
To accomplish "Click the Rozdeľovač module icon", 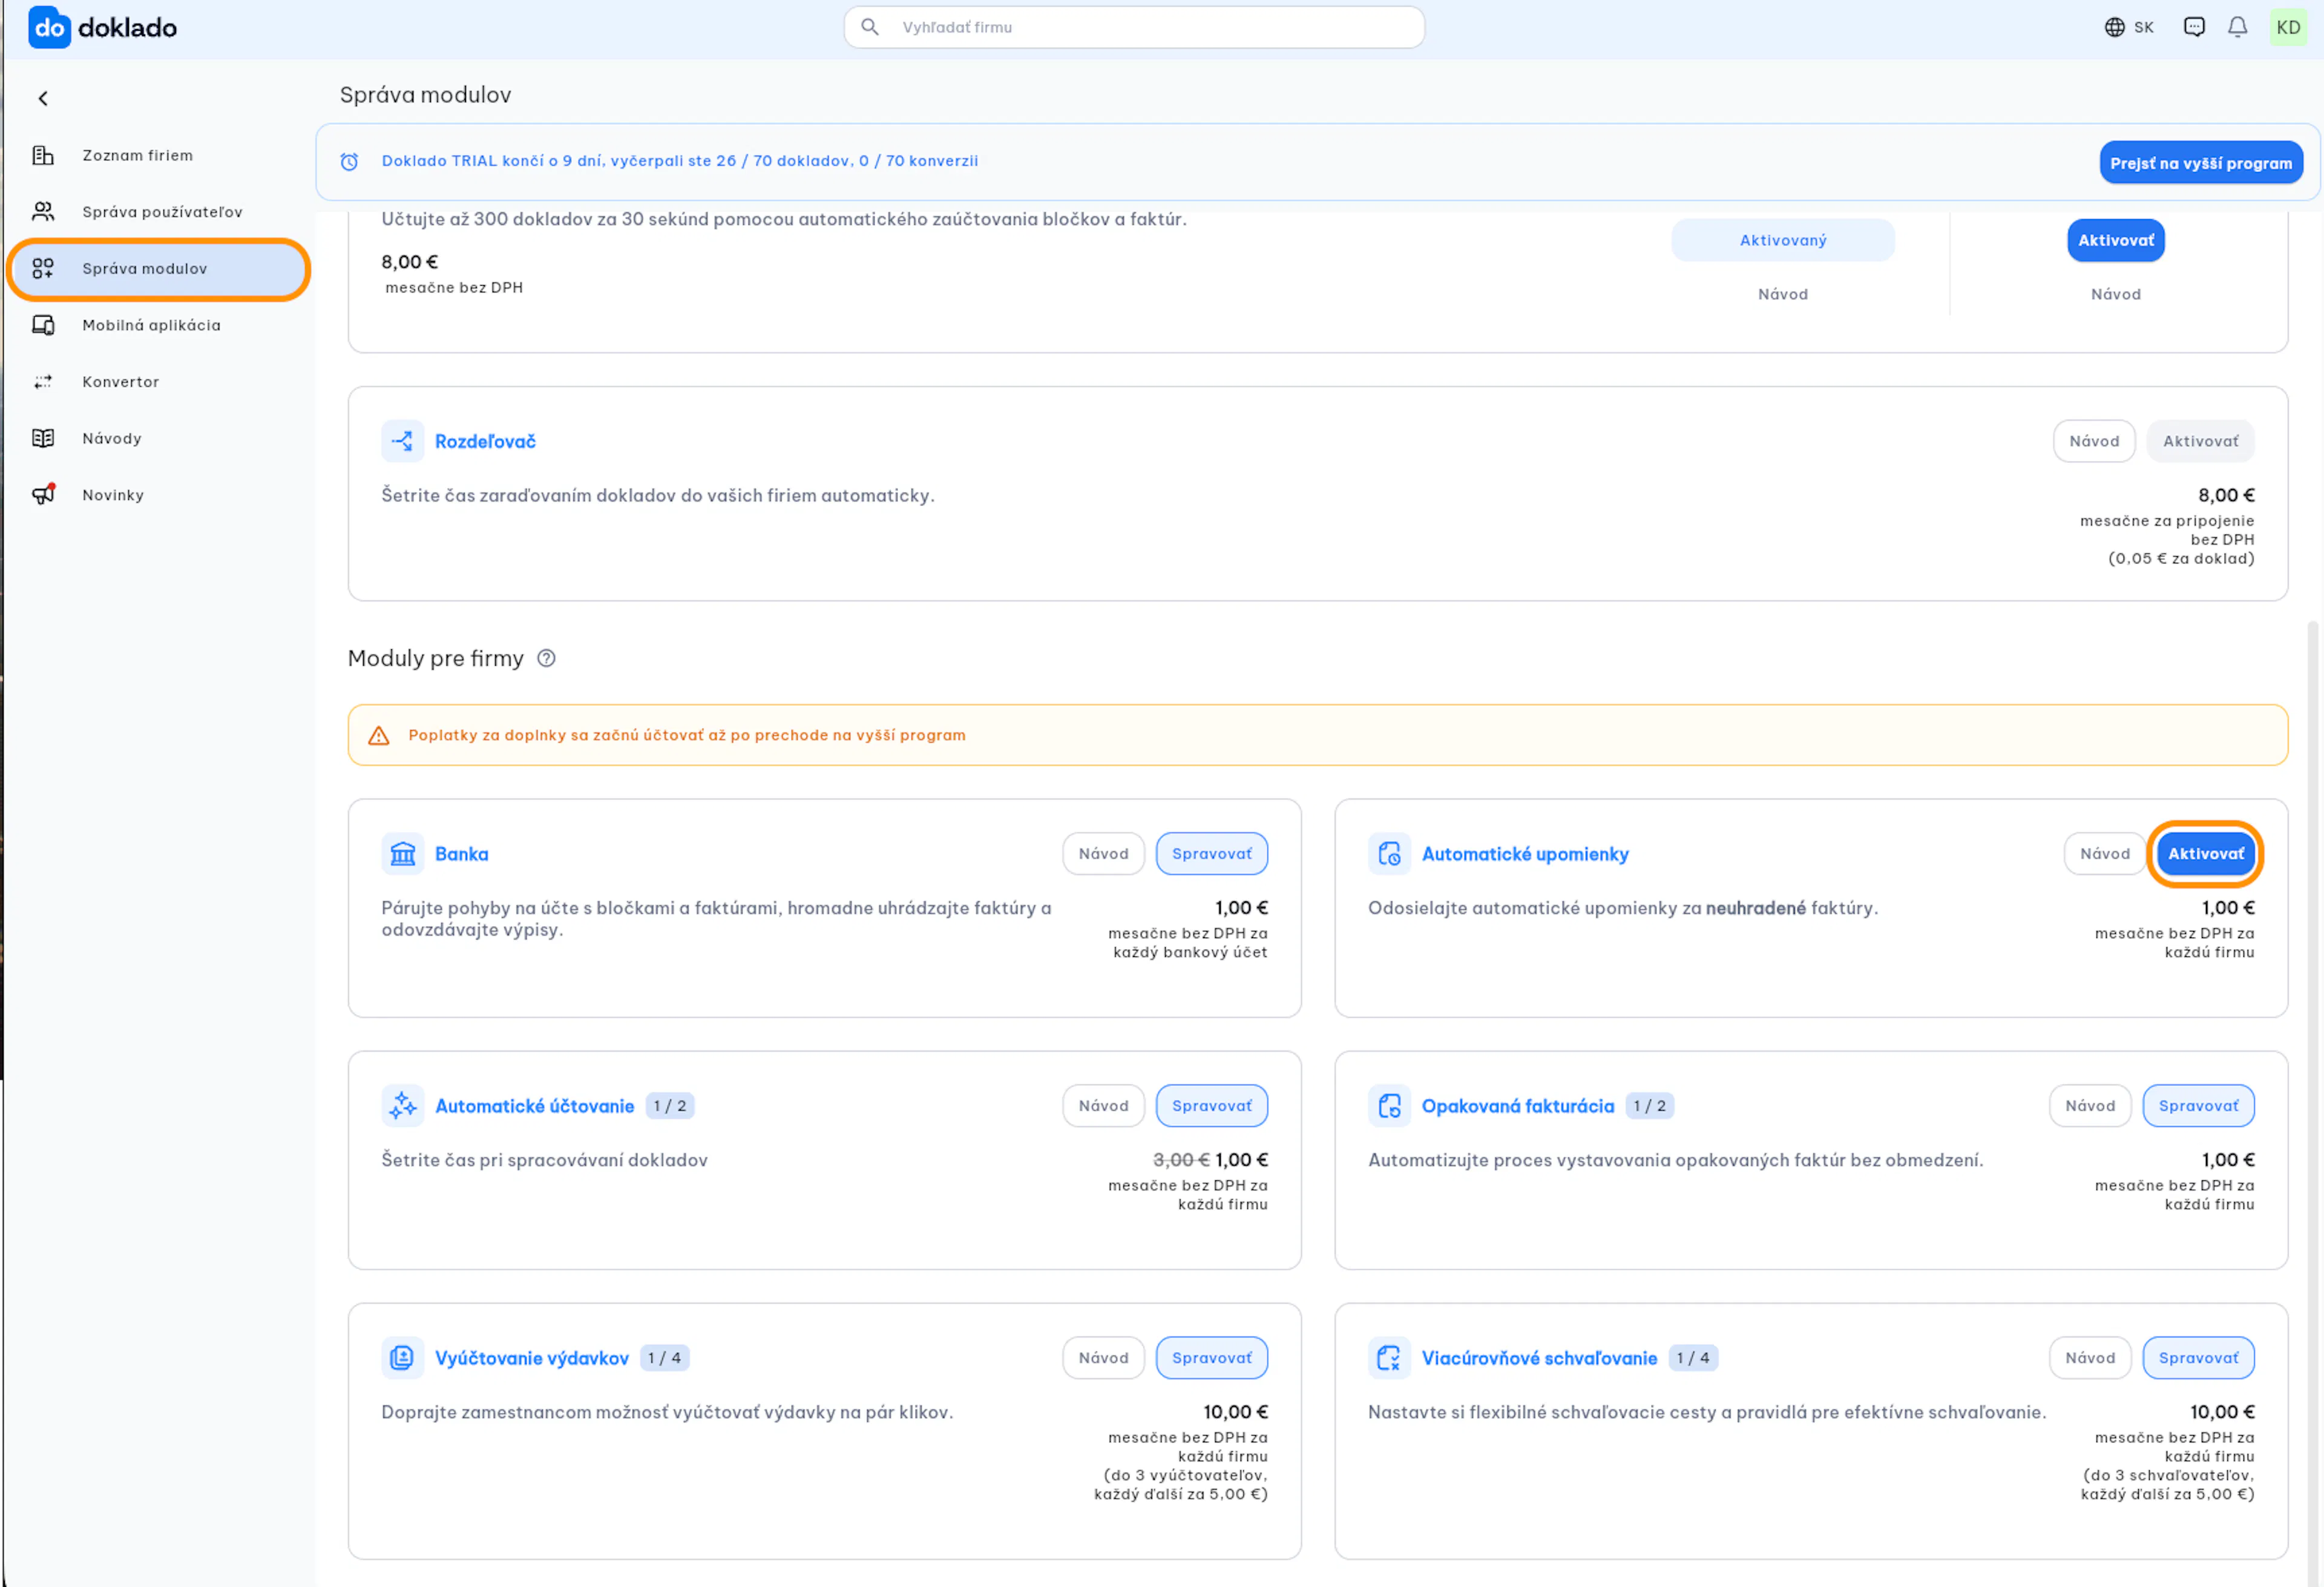I will tap(402, 441).
